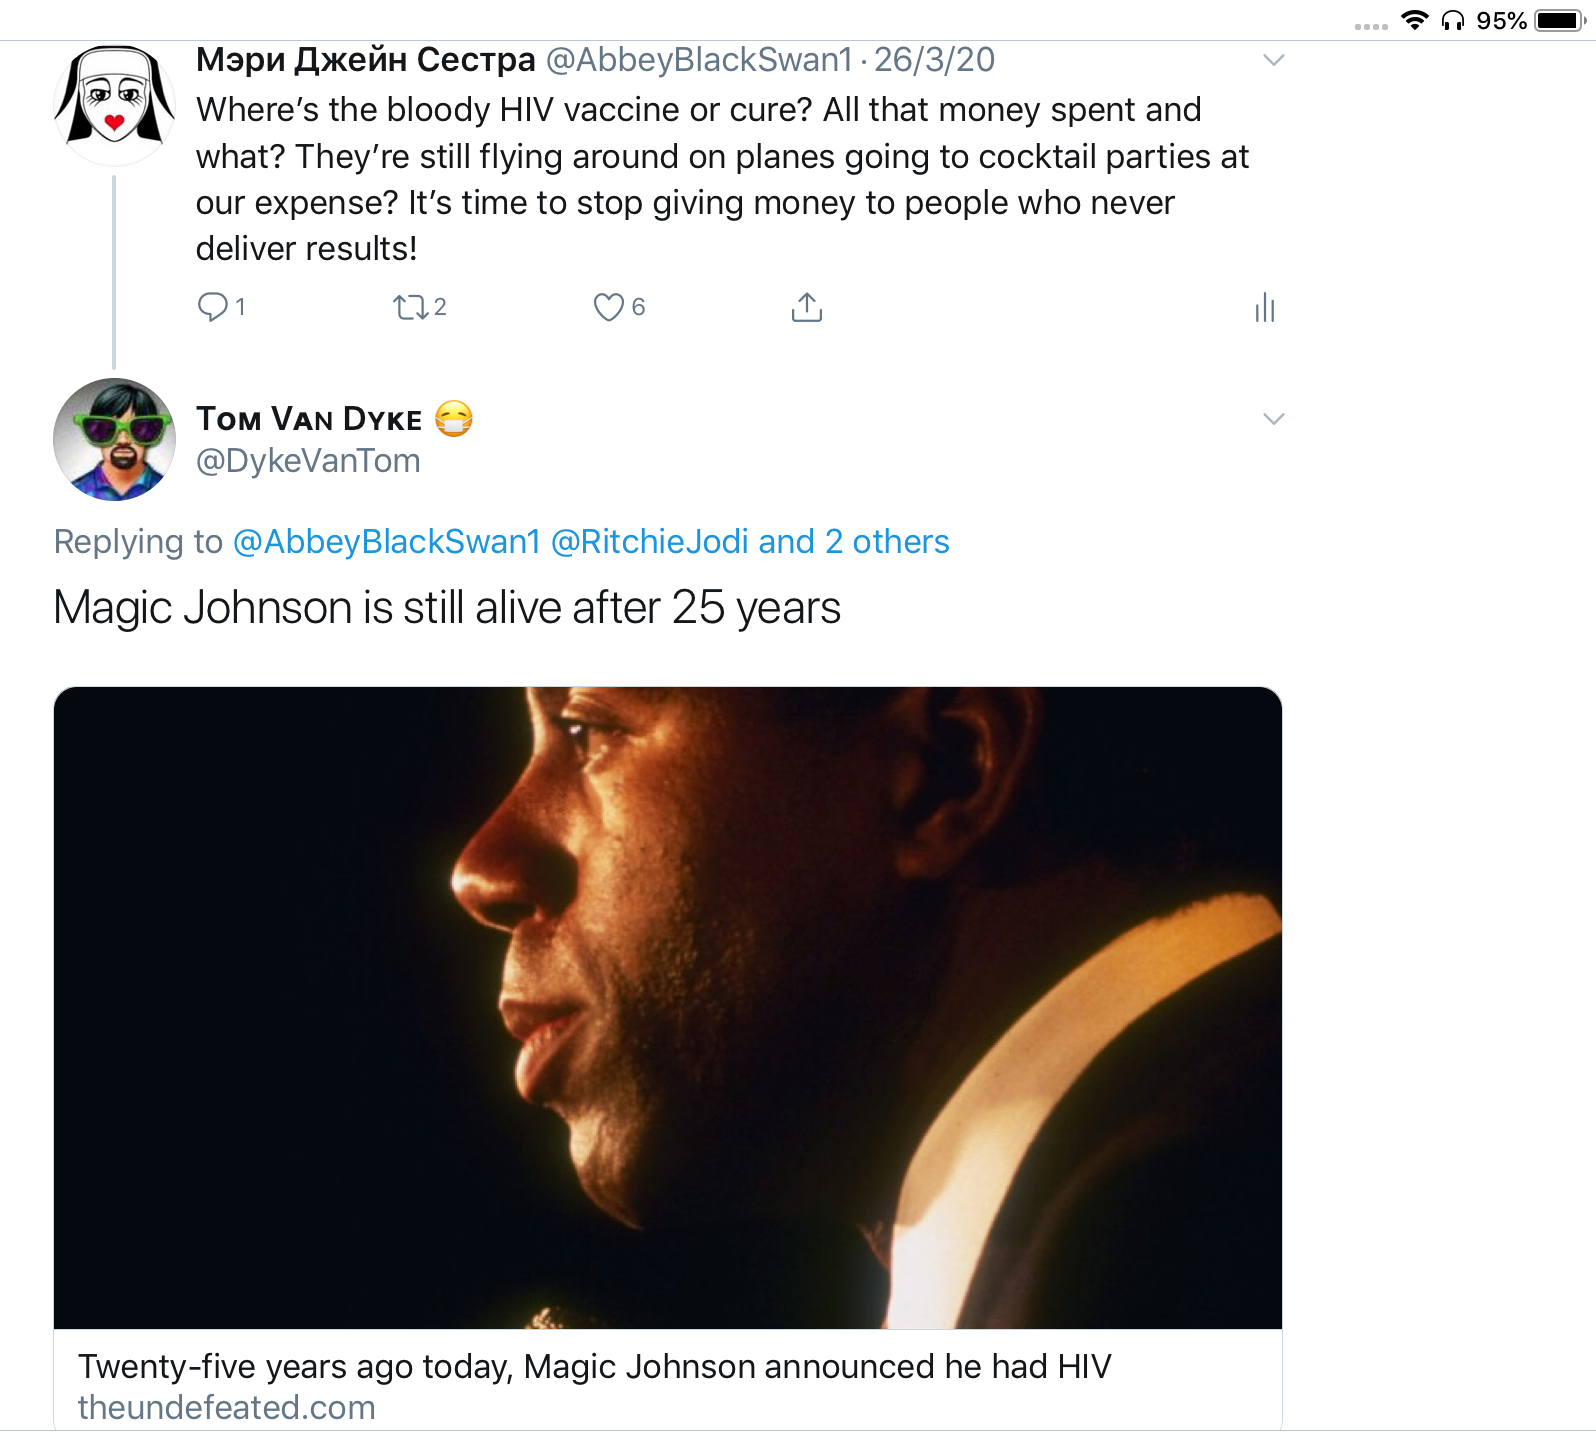
Task: Expand options chevron on Abbey's tweet
Action: pos(1273,60)
